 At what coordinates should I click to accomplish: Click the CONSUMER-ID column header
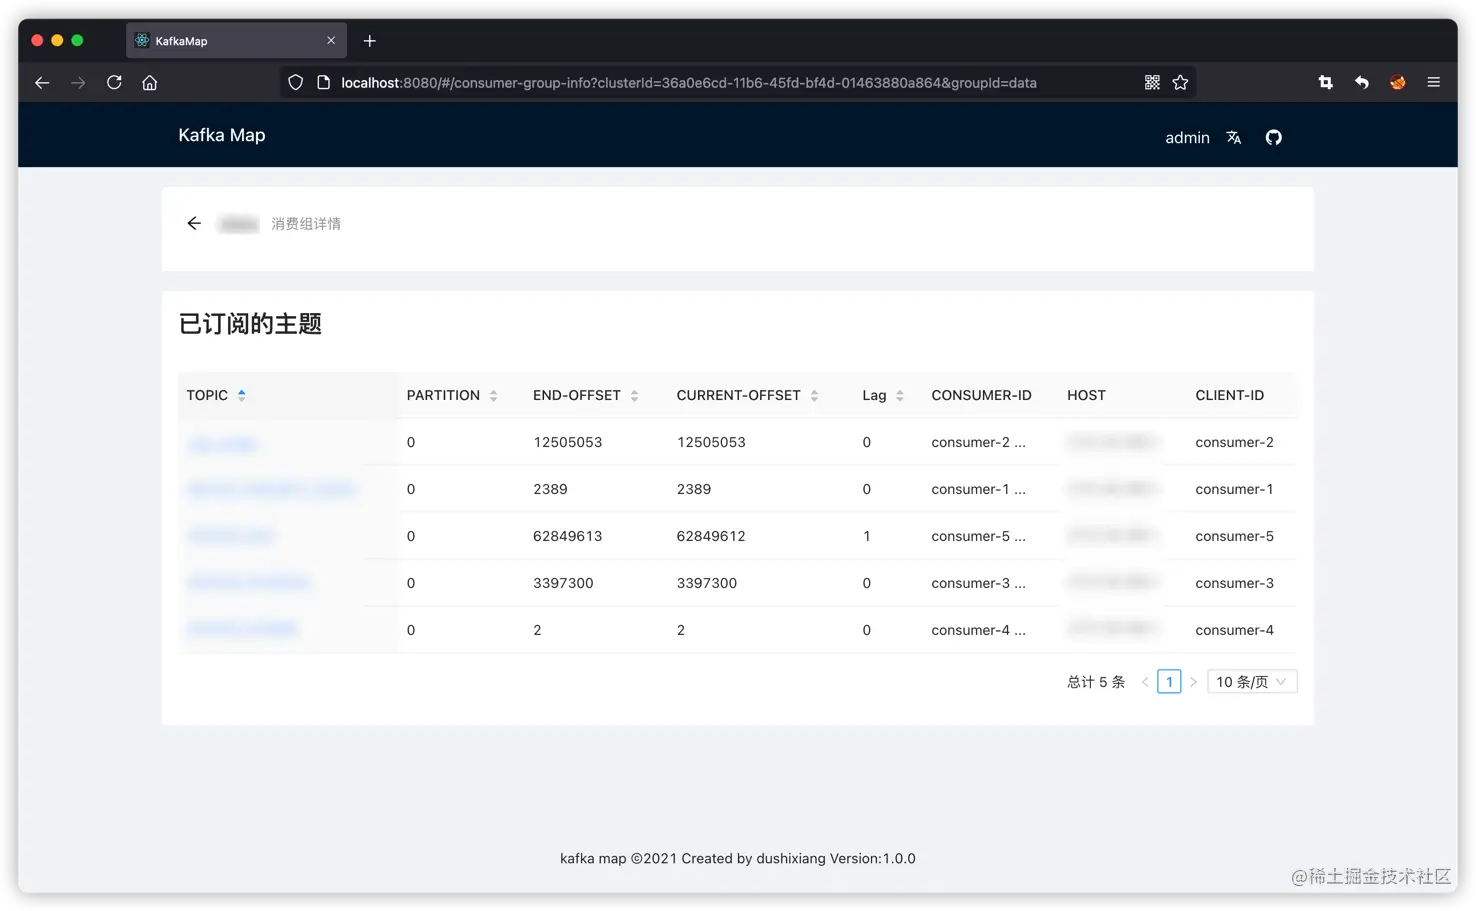[x=981, y=395]
